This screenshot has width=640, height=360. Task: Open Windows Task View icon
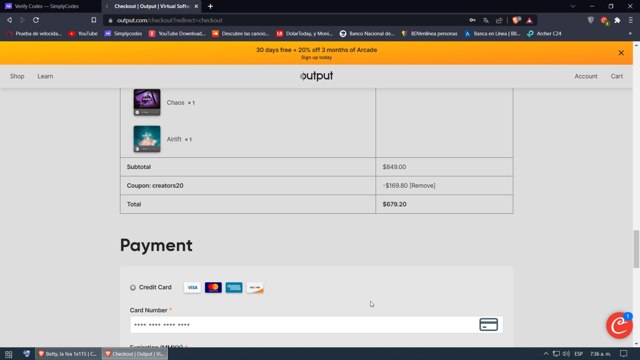[x=9, y=354]
